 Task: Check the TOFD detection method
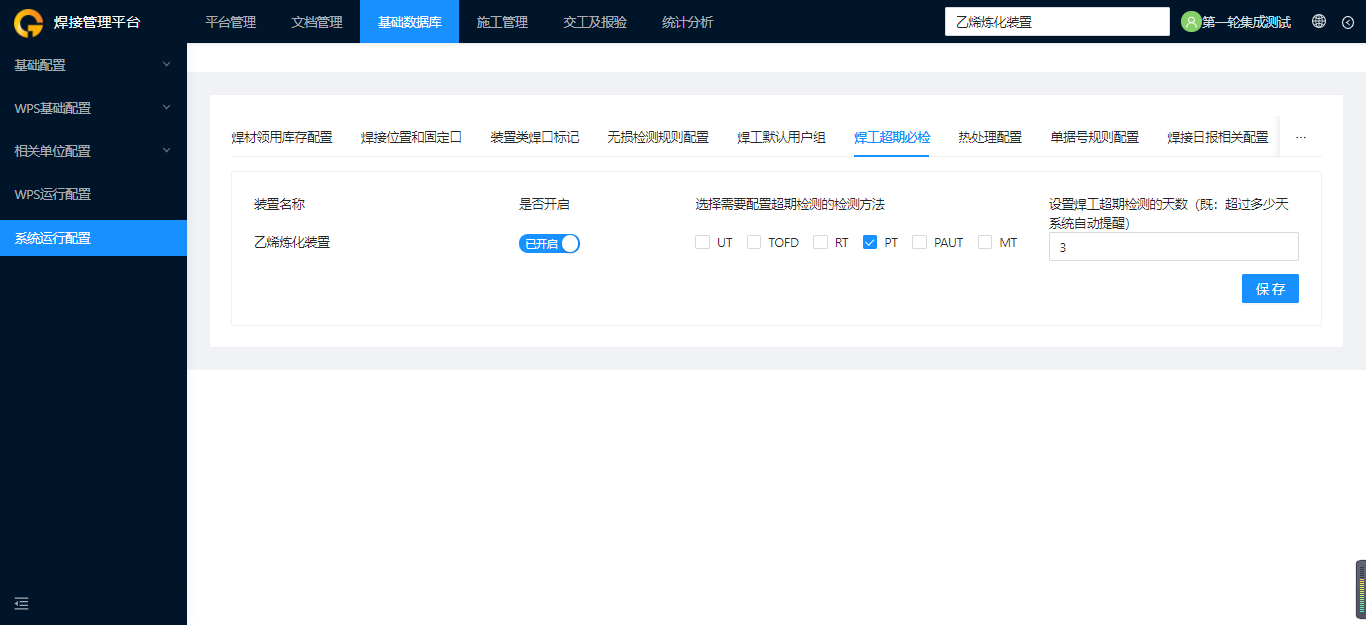click(x=754, y=242)
